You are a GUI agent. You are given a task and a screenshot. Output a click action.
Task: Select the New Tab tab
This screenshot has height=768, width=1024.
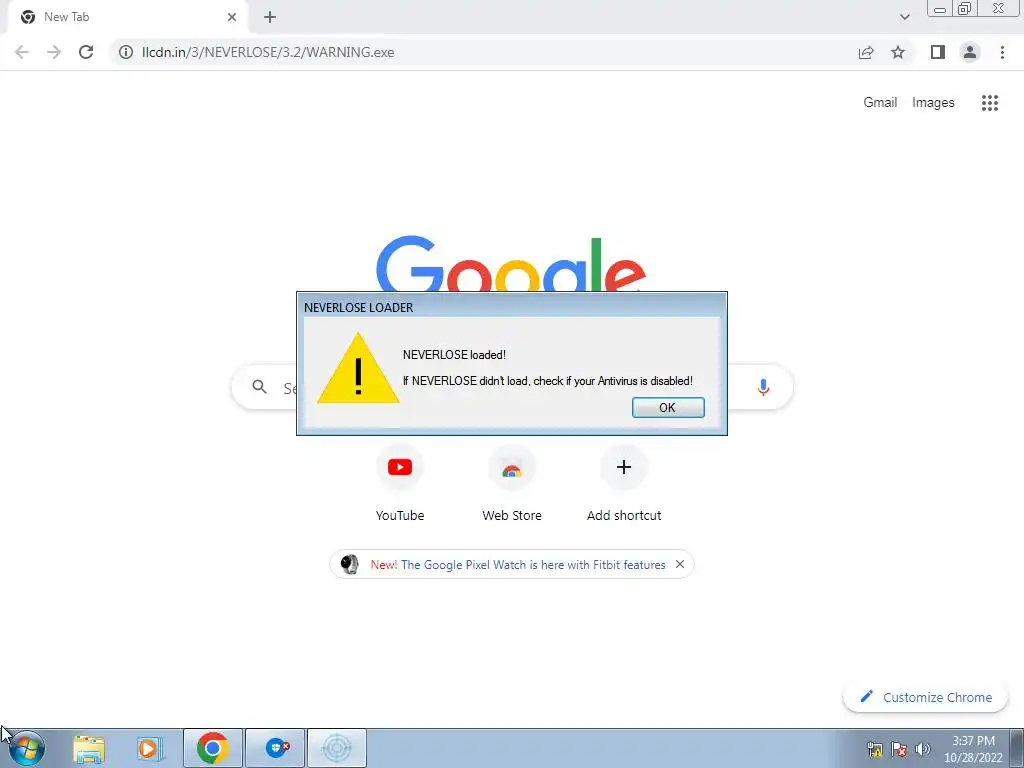tap(128, 17)
